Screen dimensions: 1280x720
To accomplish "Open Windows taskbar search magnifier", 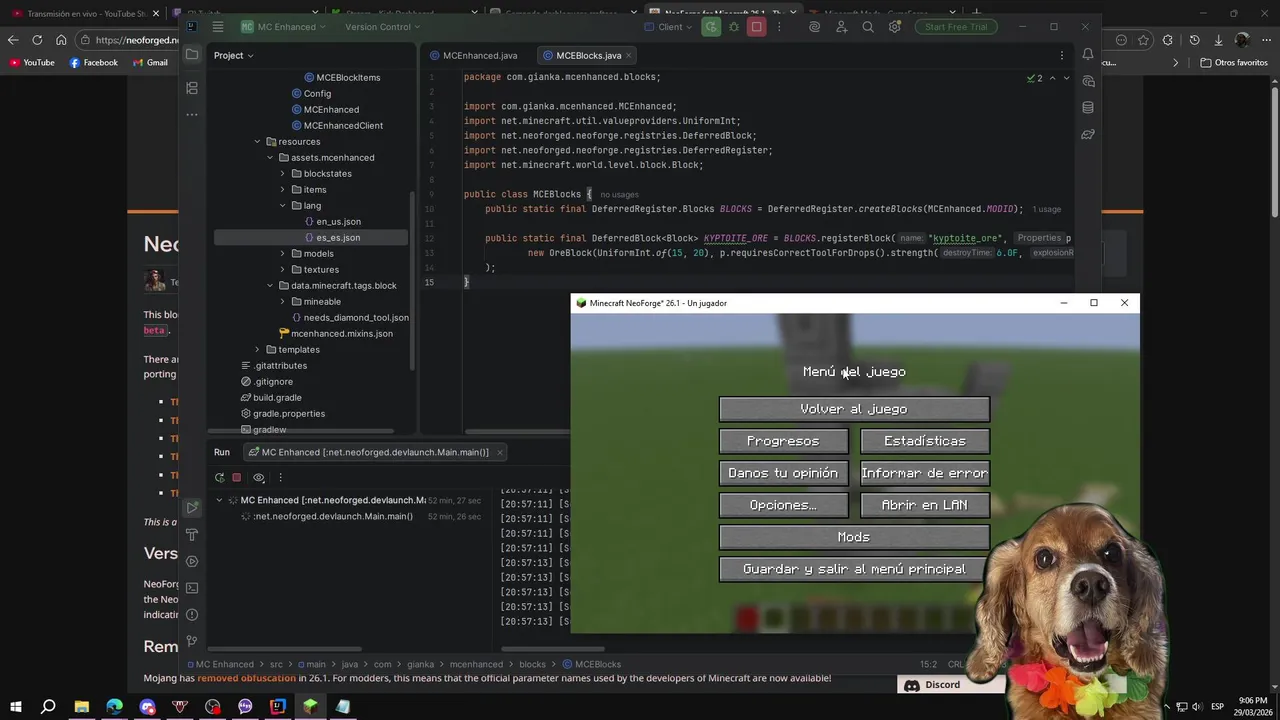I will [x=48, y=707].
